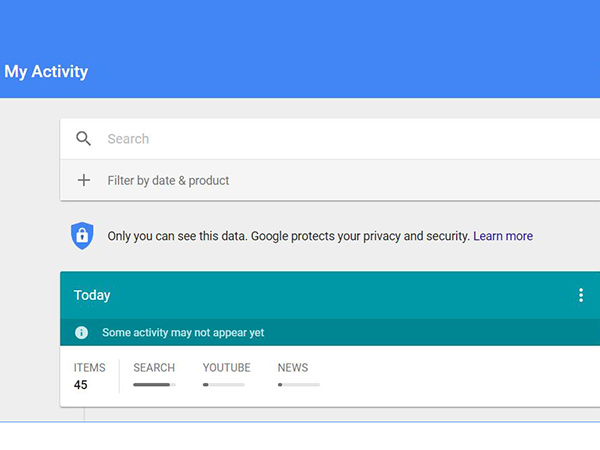Open the three-dot menu for Today
Image resolution: width=600 pixels, height=450 pixels.
(581, 295)
